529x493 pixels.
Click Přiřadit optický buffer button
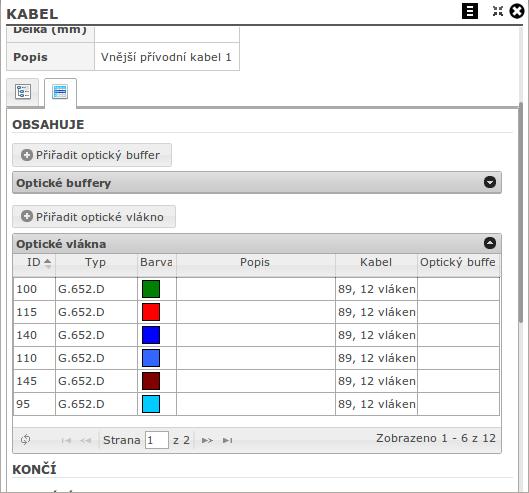click(92, 155)
